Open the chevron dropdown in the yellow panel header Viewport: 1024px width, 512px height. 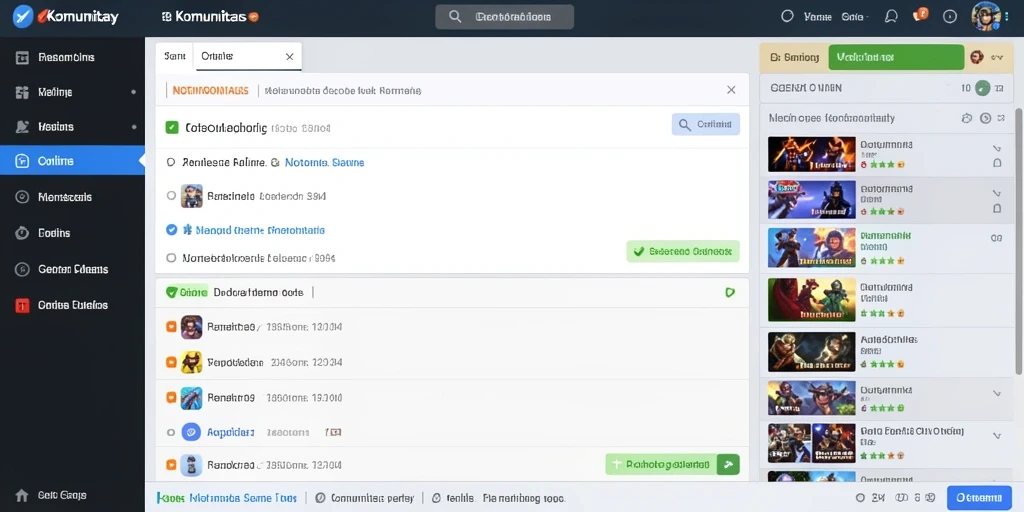click(x=997, y=57)
